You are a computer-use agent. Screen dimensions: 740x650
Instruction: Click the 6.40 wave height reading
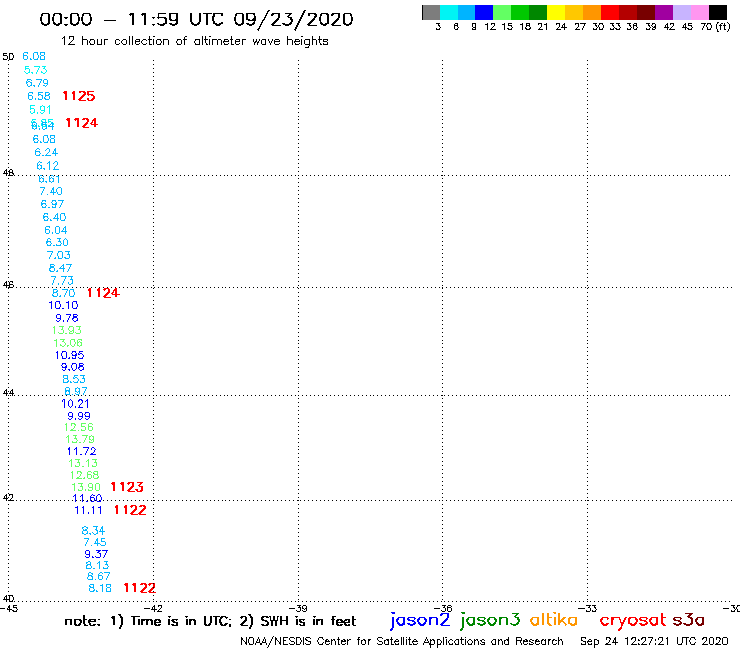[x=54, y=217]
